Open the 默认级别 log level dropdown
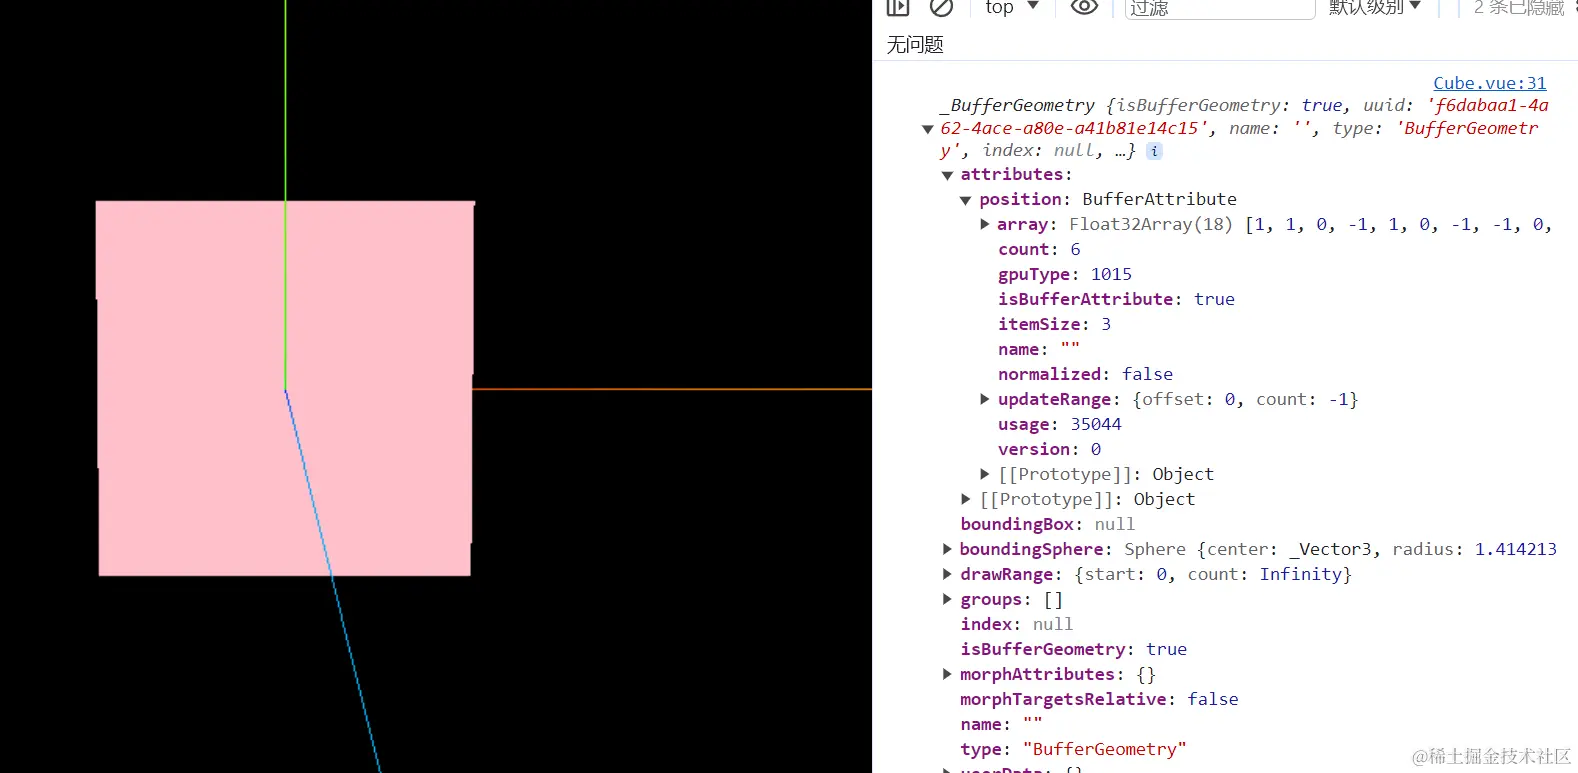1578x773 pixels. (x=1375, y=7)
